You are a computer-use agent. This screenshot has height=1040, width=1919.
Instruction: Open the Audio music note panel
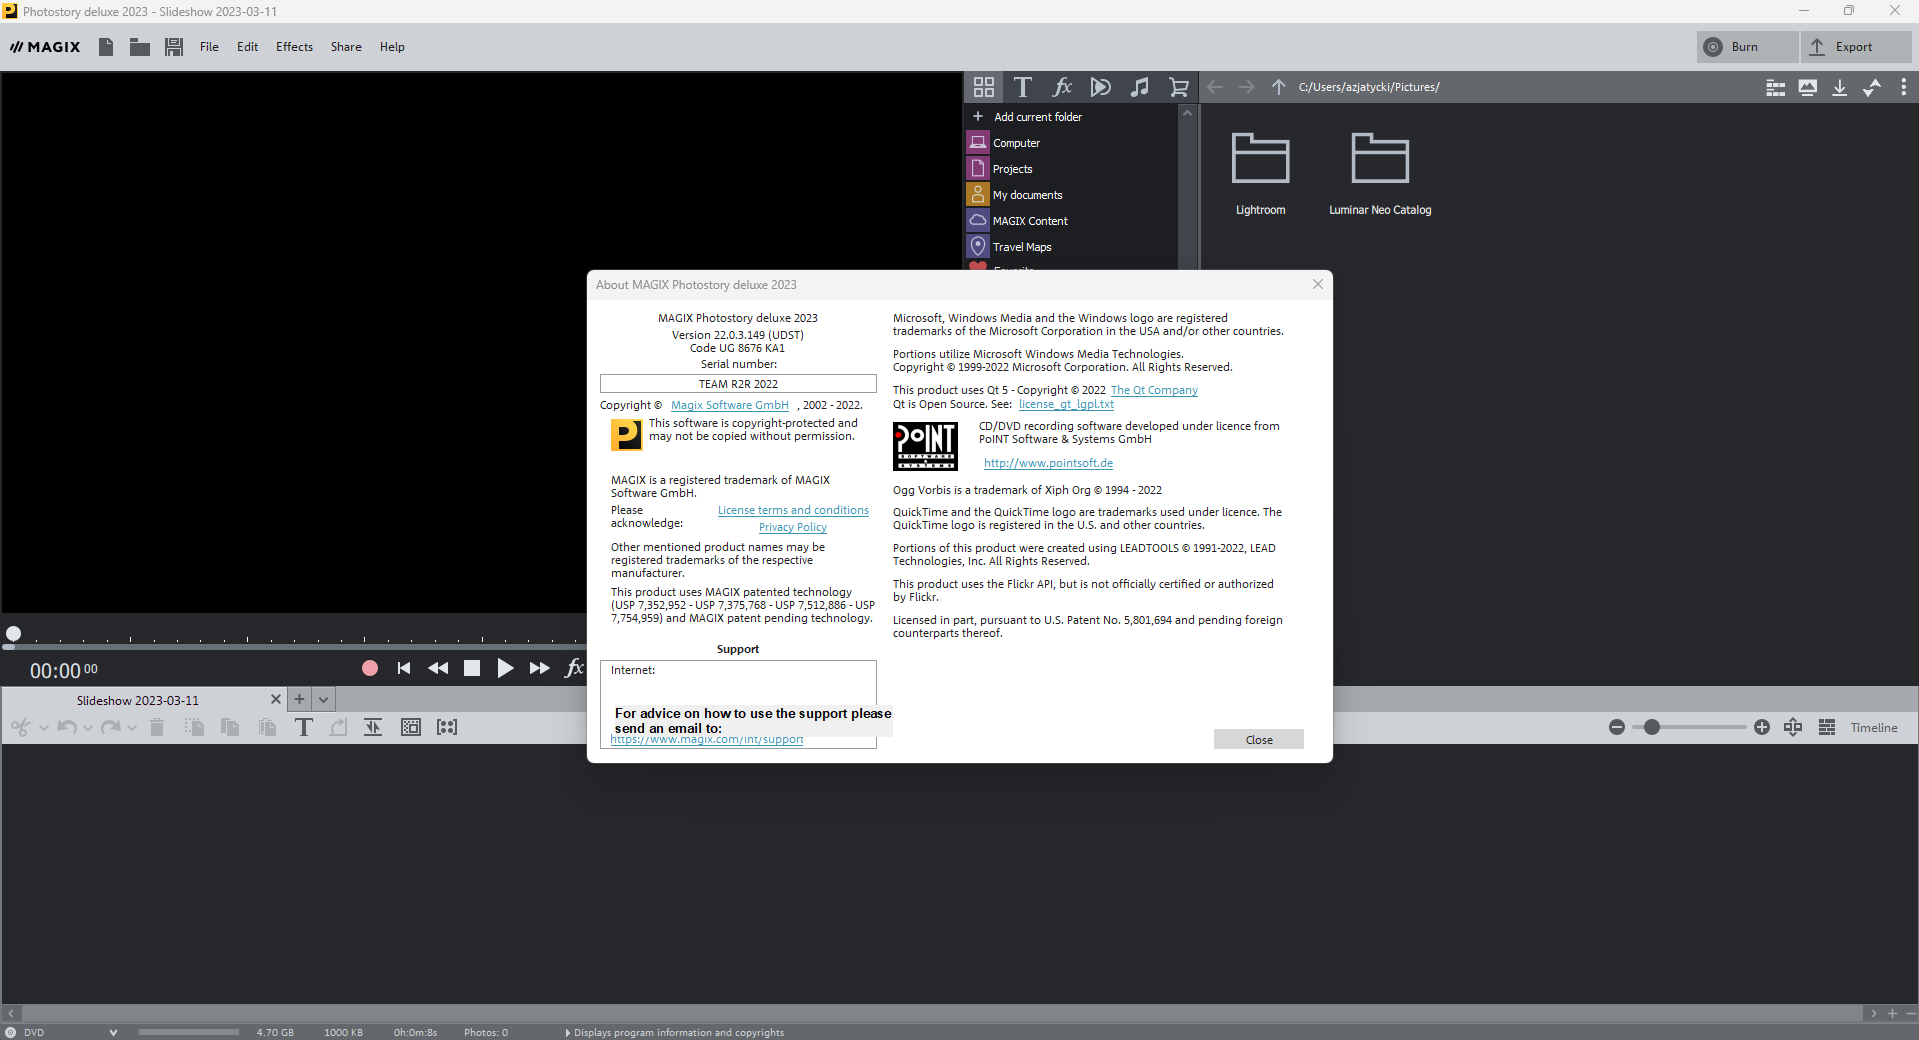click(x=1140, y=87)
